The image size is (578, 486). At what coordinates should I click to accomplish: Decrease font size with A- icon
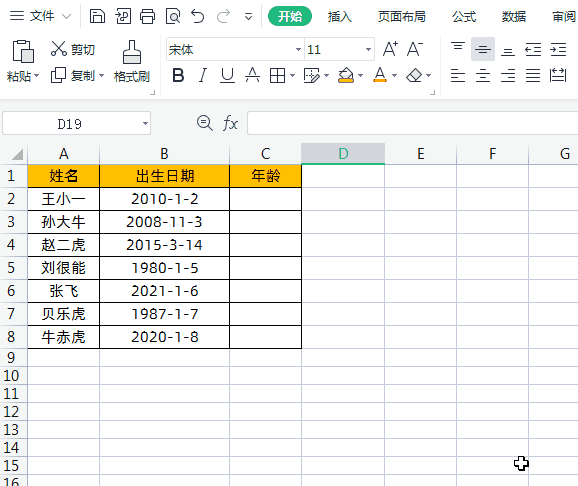[415, 49]
